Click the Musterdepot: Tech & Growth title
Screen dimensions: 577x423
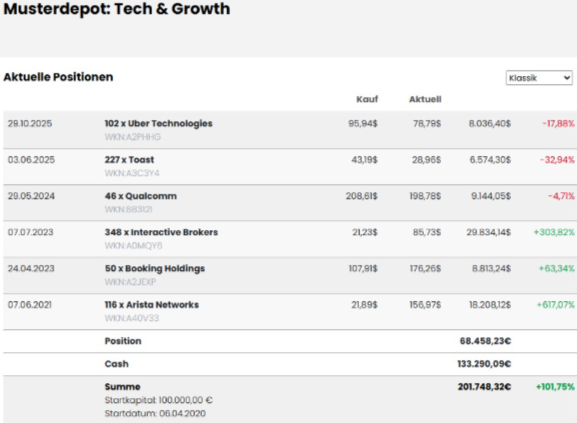click(x=117, y=9)
